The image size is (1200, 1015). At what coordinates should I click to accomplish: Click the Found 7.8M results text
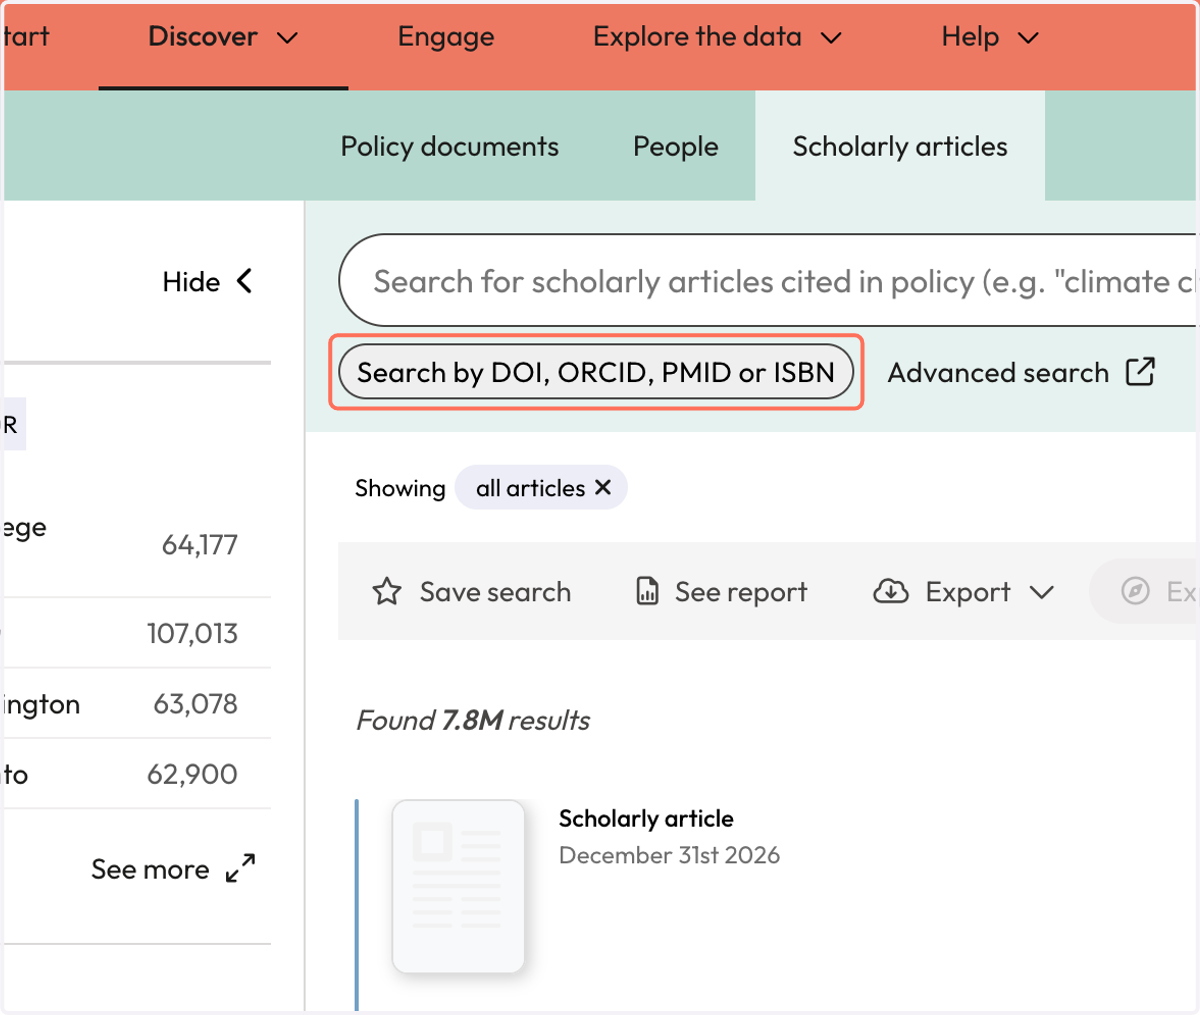click(x=473, y=720)
